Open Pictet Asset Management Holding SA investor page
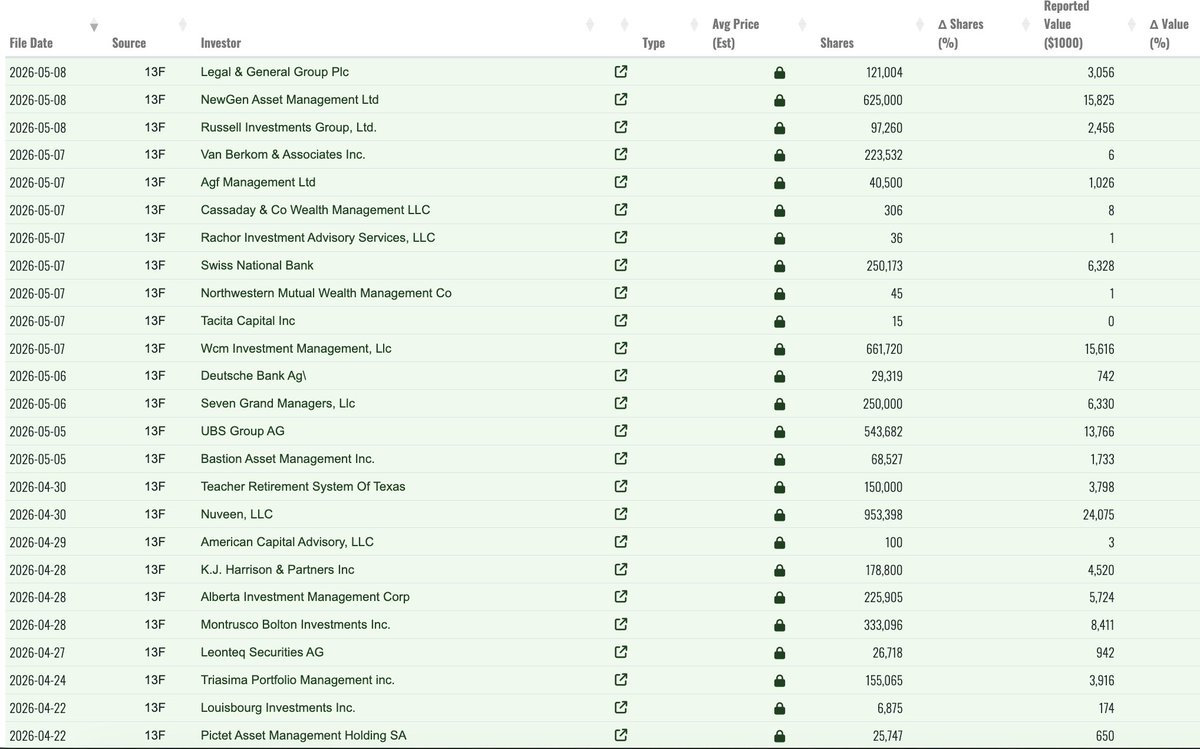This screenshot has height=749, width=1200. pyautogui.click(x=304, y=736)
